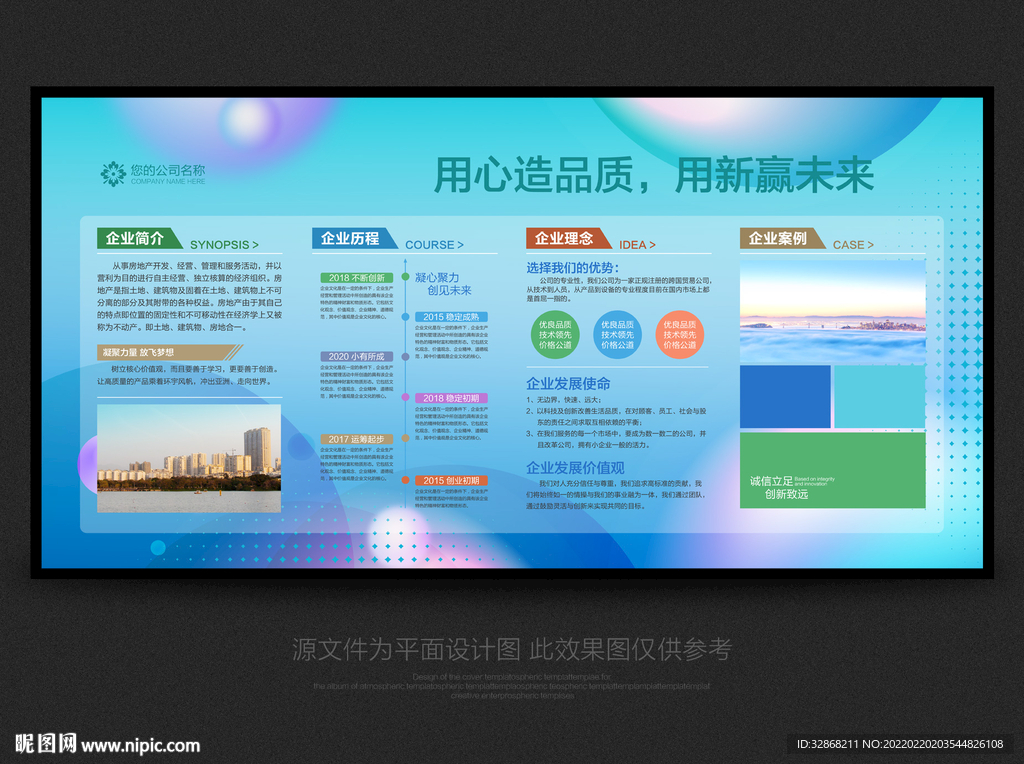Click the 企业发展使命 heading
Screen dimensions: 1024x764
[568, 384]
